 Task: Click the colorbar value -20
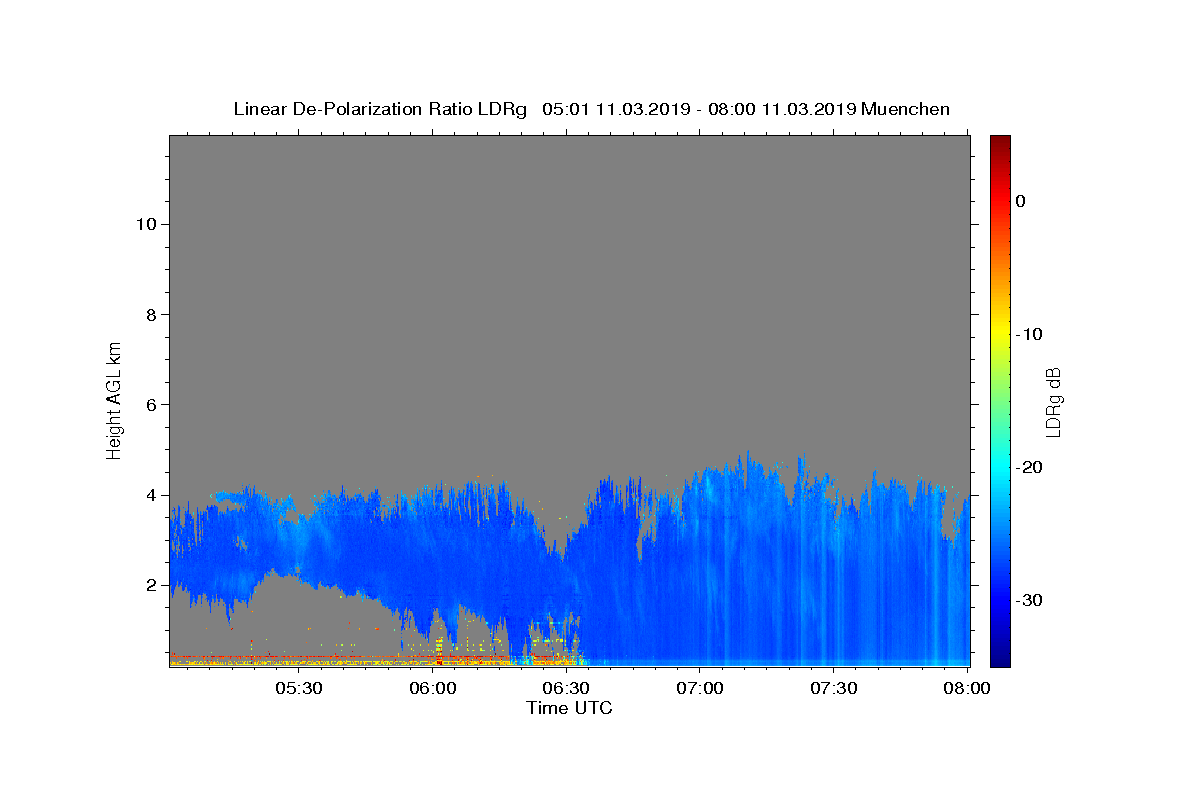(x=1029, y=467)
